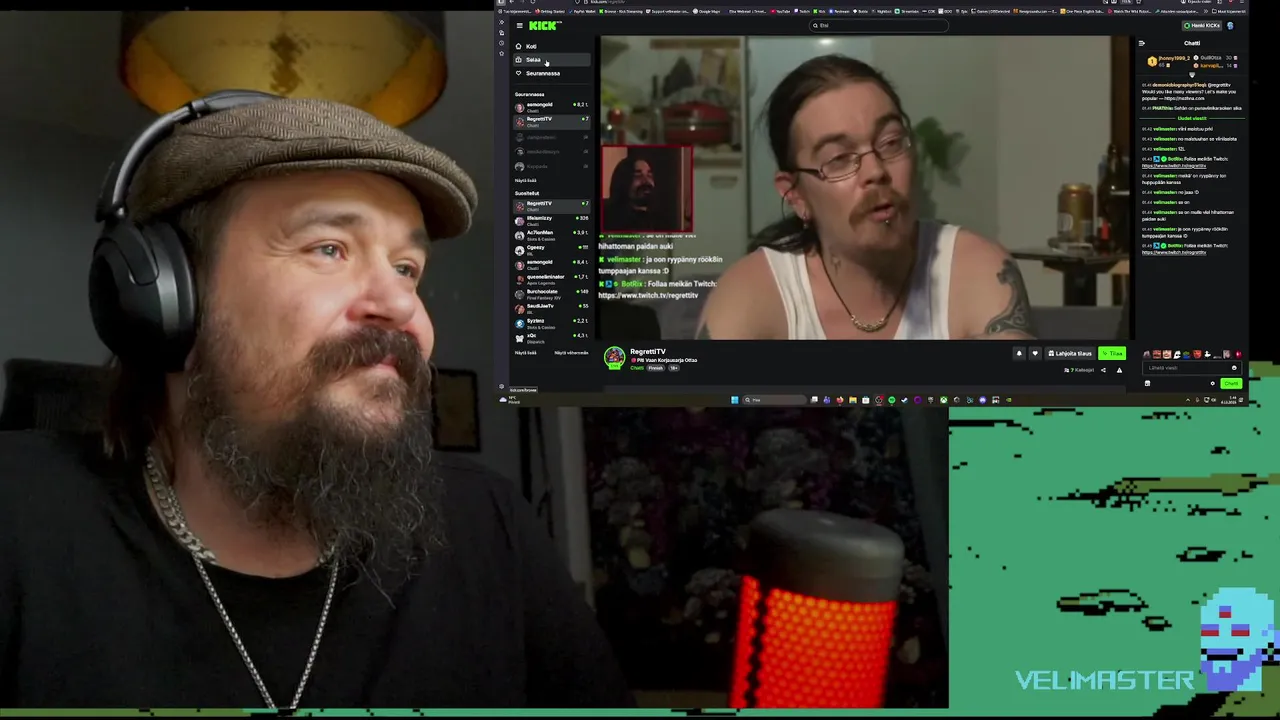Open Steam from the taskbar
Viewport: 1280px width, 720px height.
point(904,400)
